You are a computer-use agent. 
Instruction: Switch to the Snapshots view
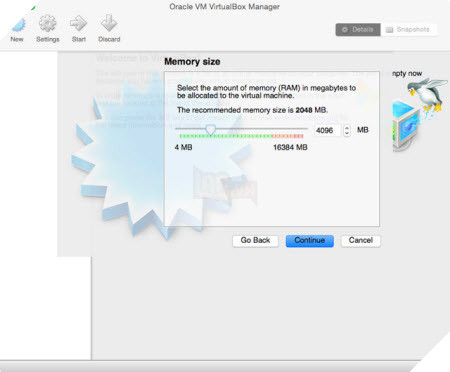(x=408, y=29)
